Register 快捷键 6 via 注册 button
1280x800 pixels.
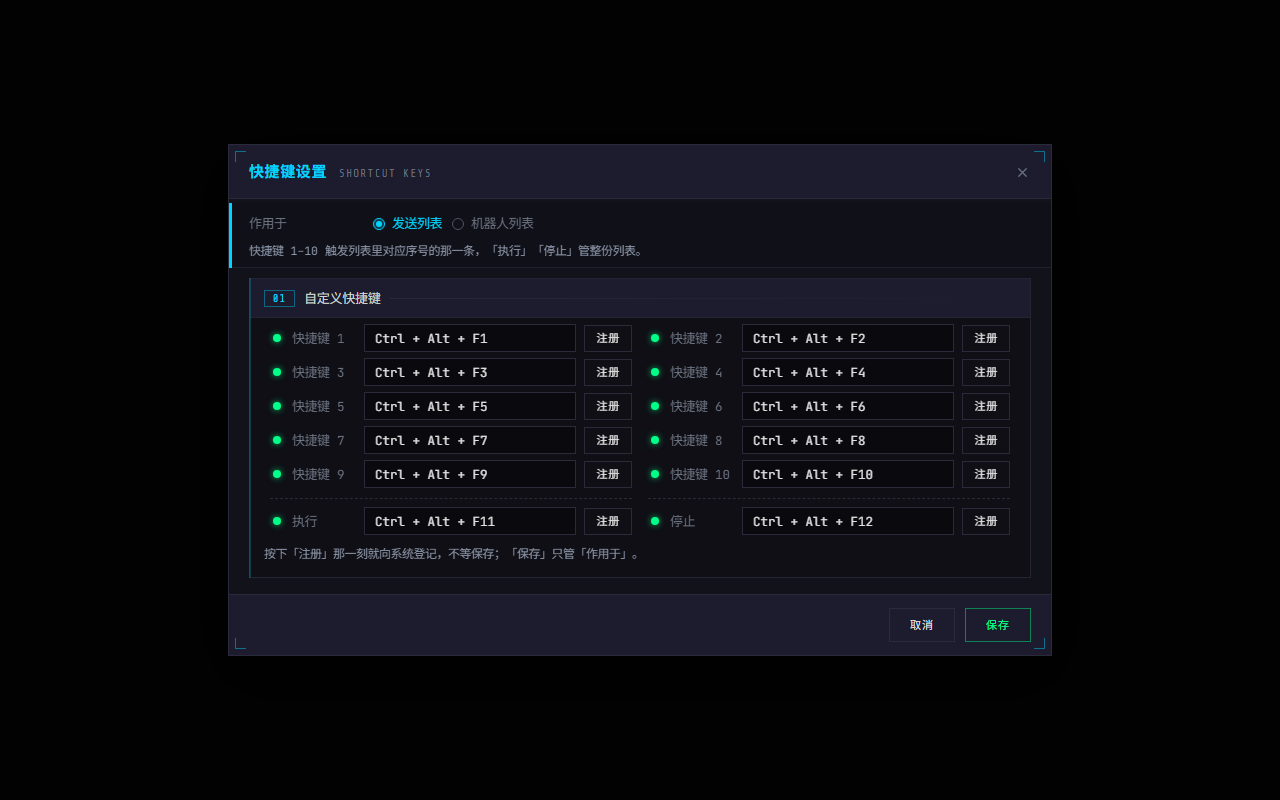coord(986,406)
